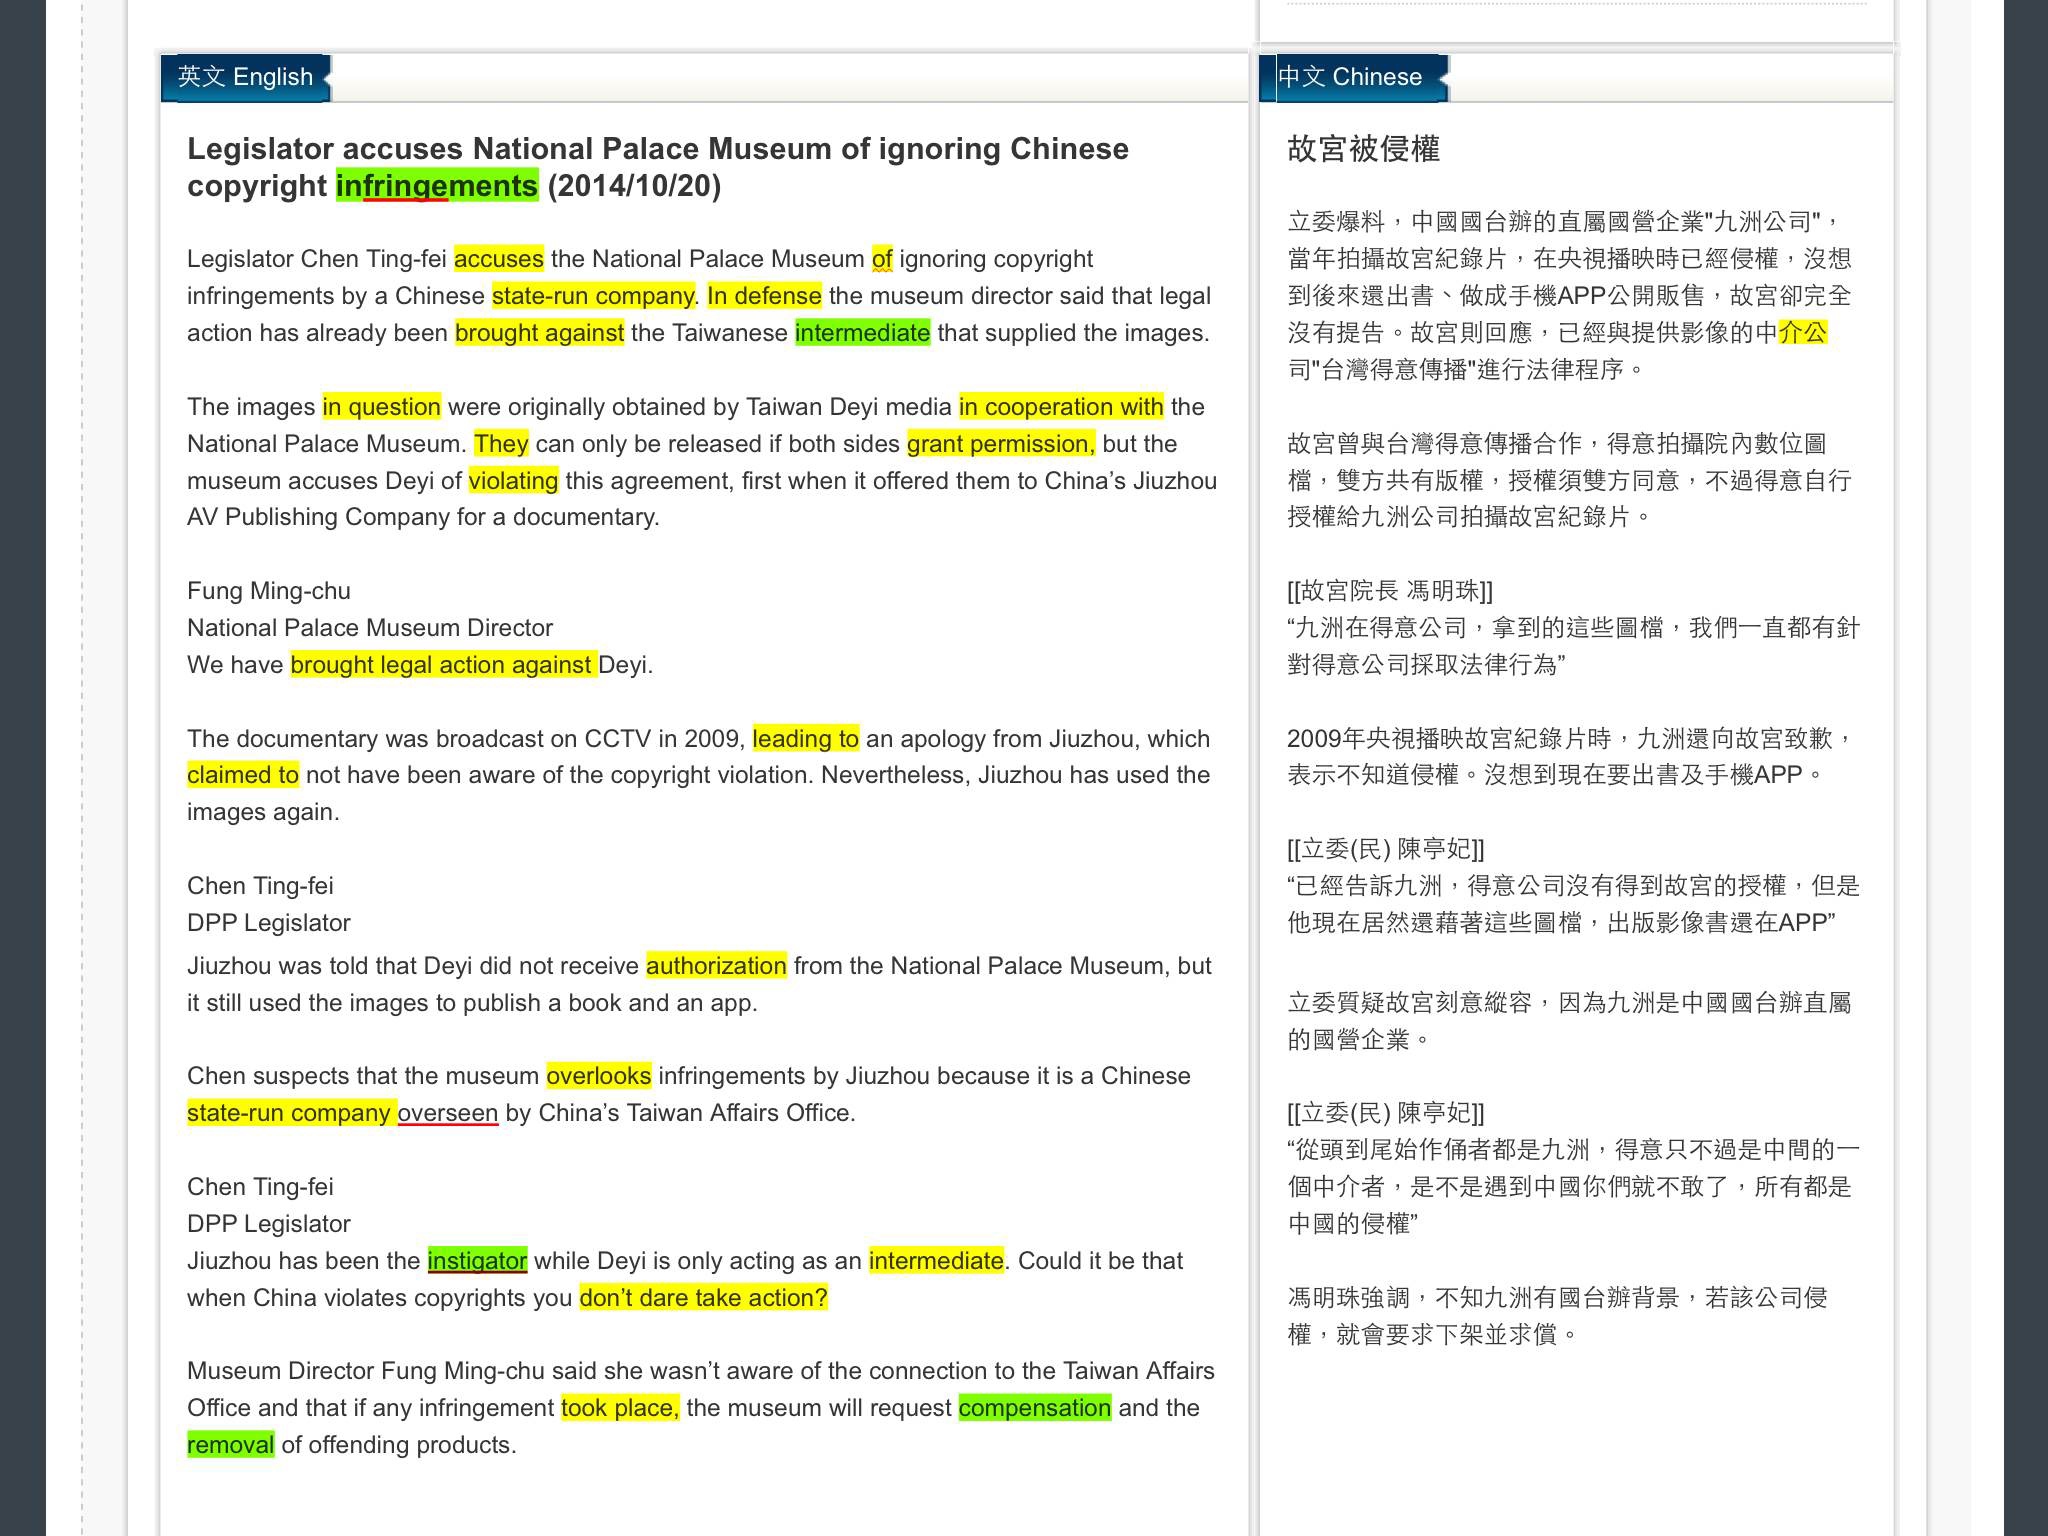Viewport: 2048px width, 1536px height.
Task: Click the red-underlined word 'overseen'
Action: pyautogui.click(x=448, y=1113)
